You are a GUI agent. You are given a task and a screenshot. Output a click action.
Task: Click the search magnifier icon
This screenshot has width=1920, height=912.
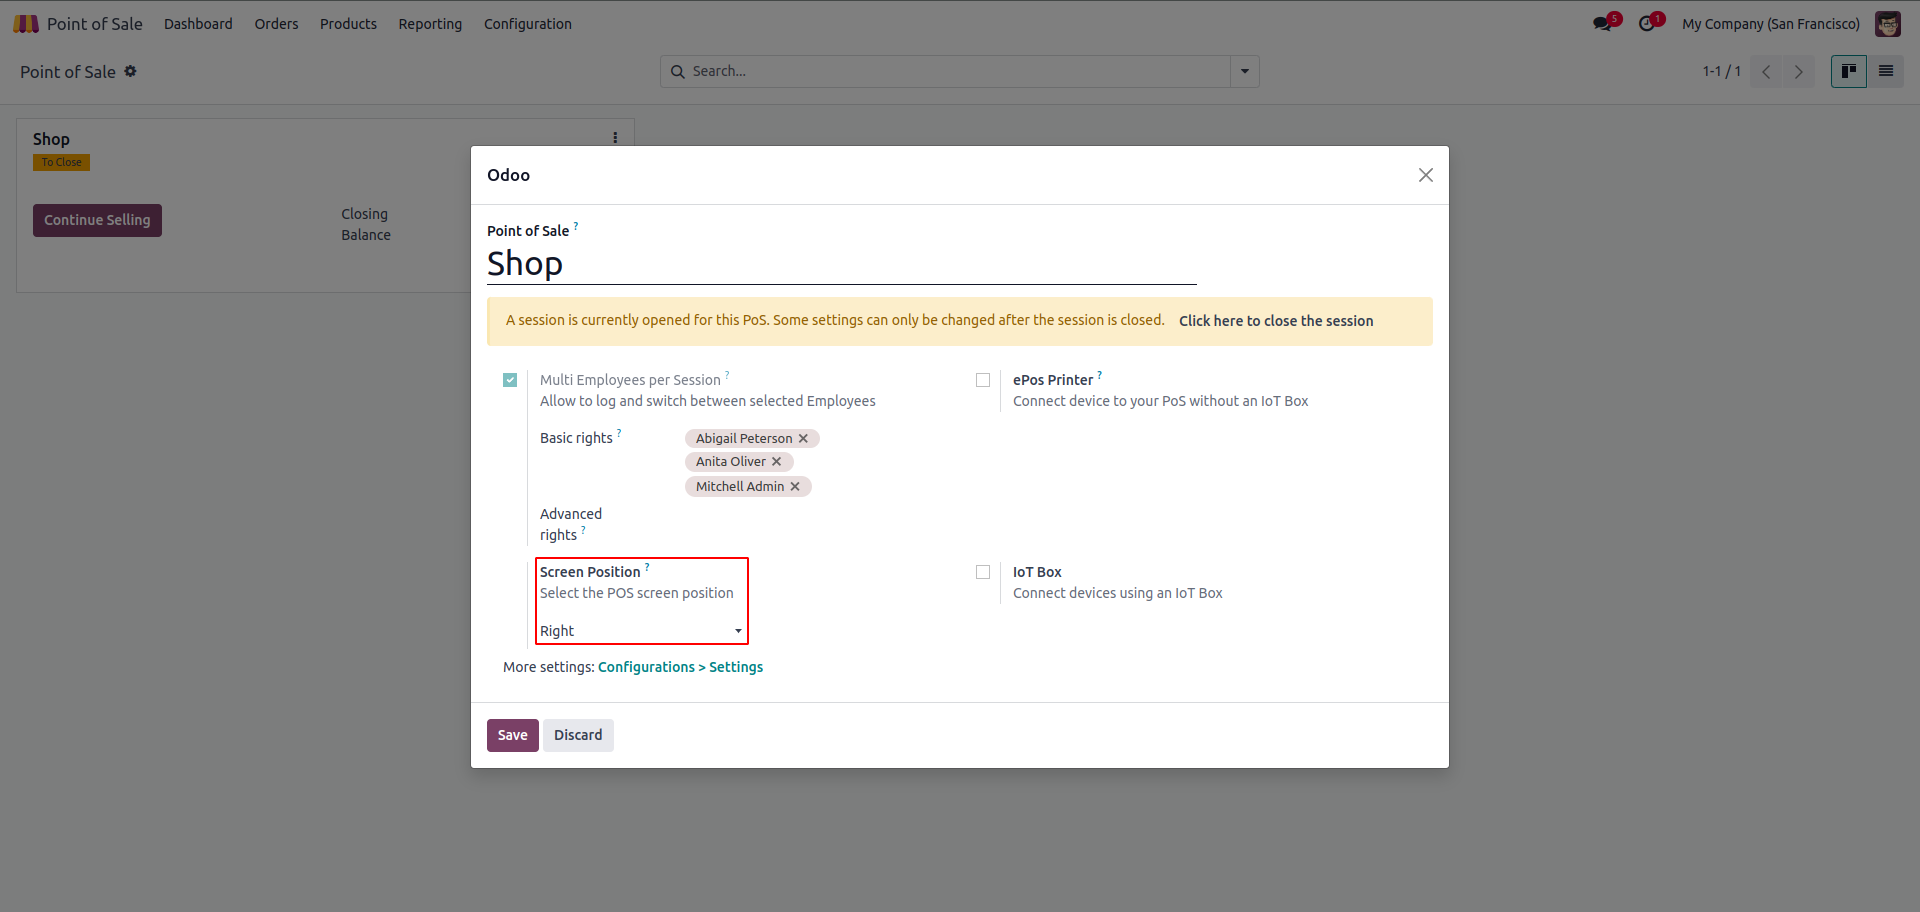click(678, 72)
